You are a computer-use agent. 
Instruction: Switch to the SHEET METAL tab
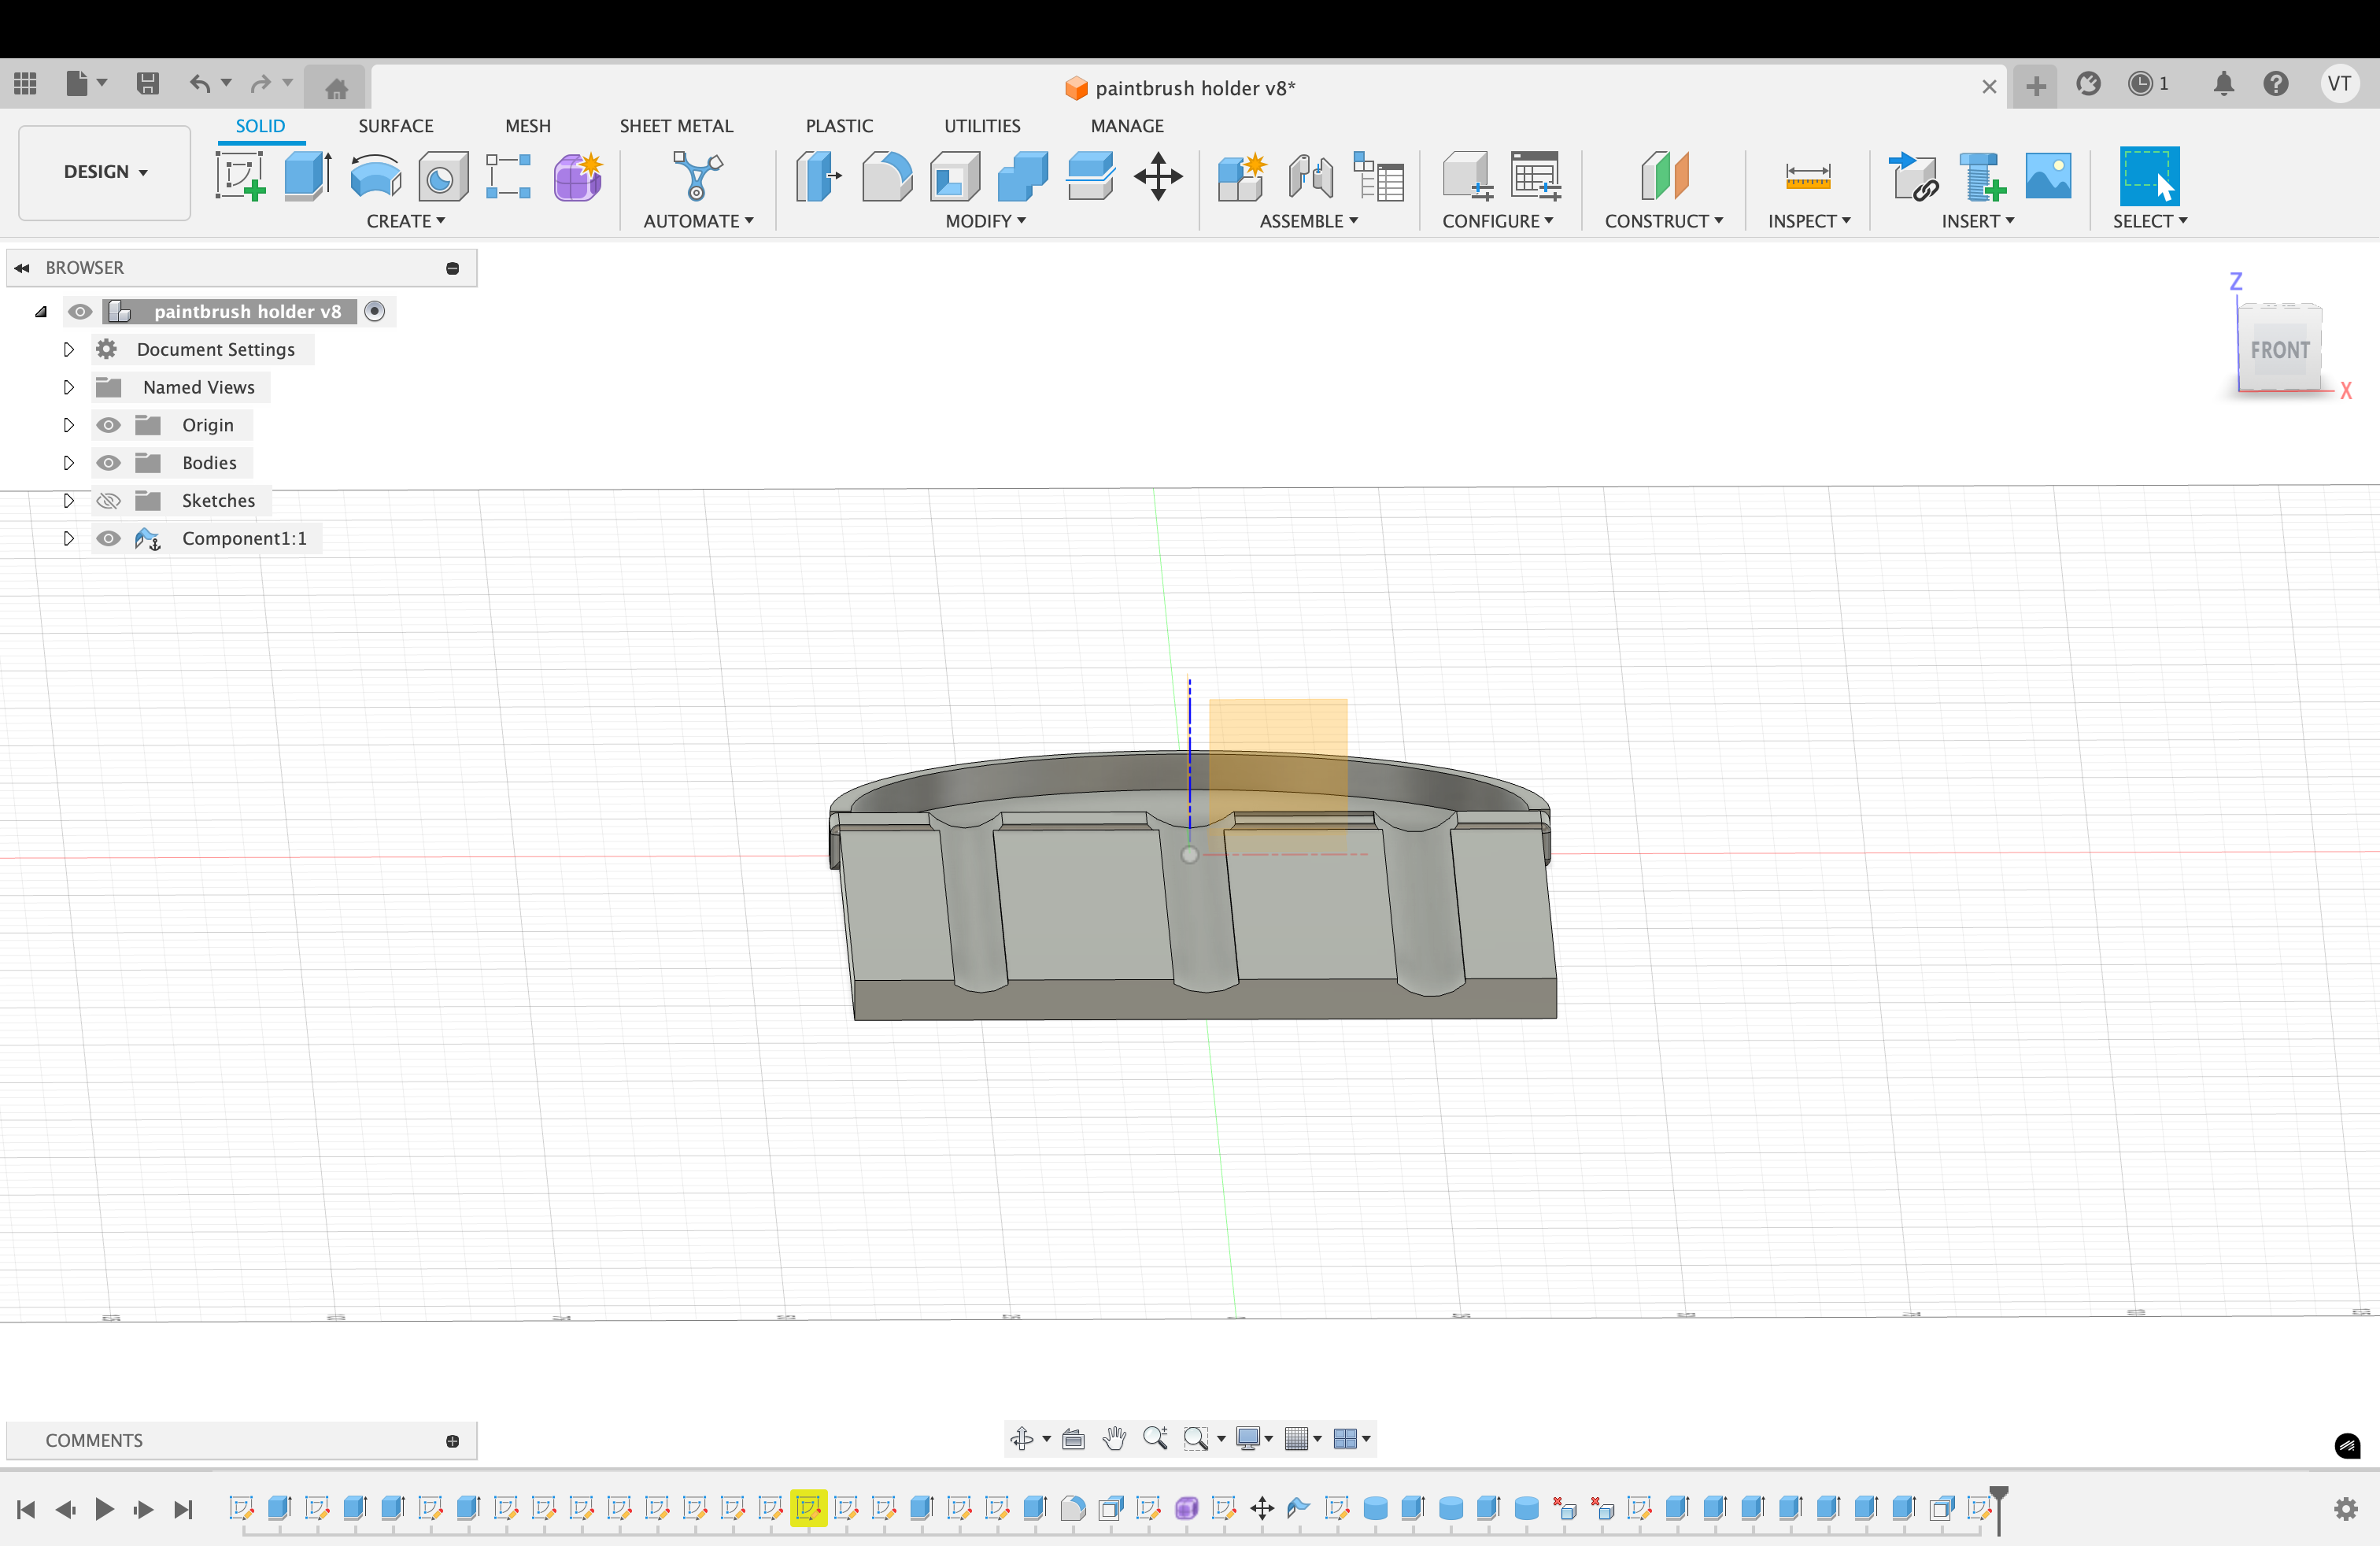click(x=675, y=126)
